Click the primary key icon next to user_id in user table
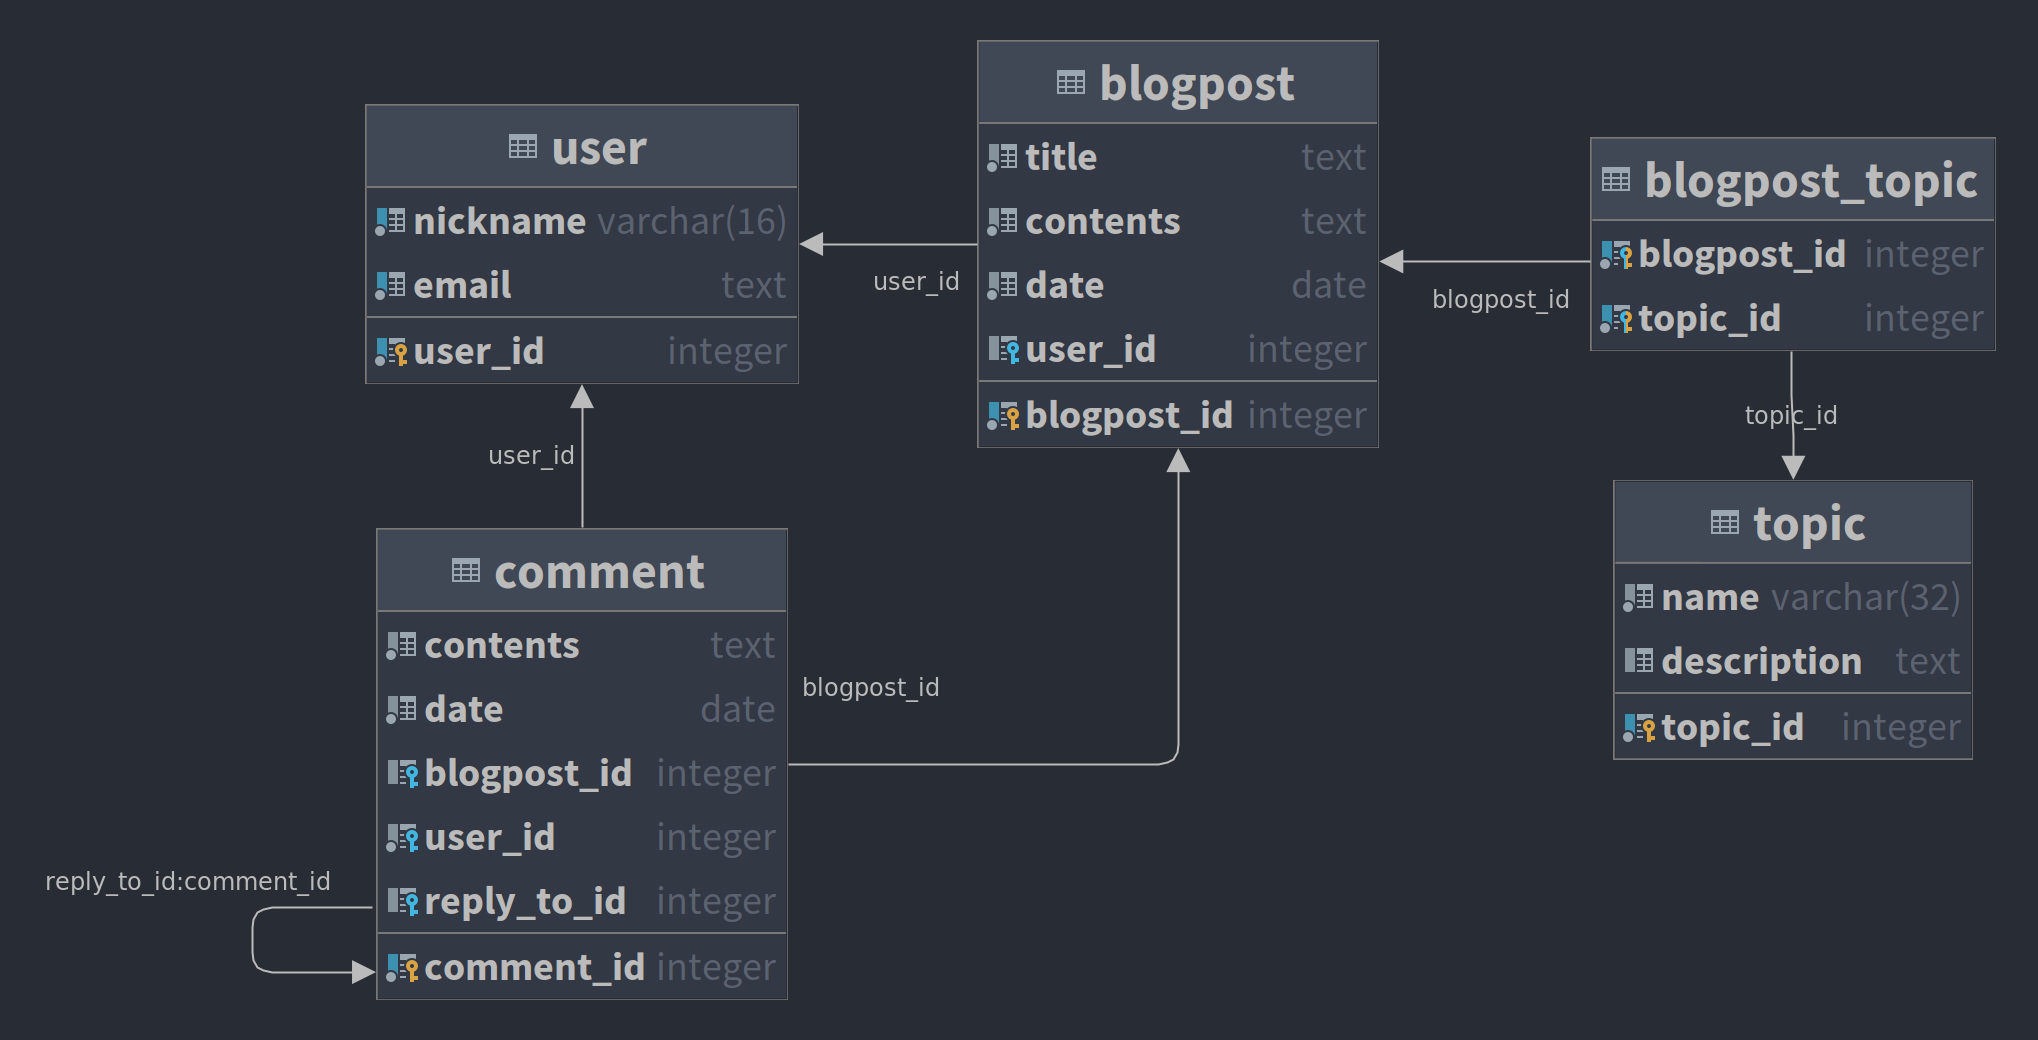This screenshot has width=2038, height=1040. [392, 351]
